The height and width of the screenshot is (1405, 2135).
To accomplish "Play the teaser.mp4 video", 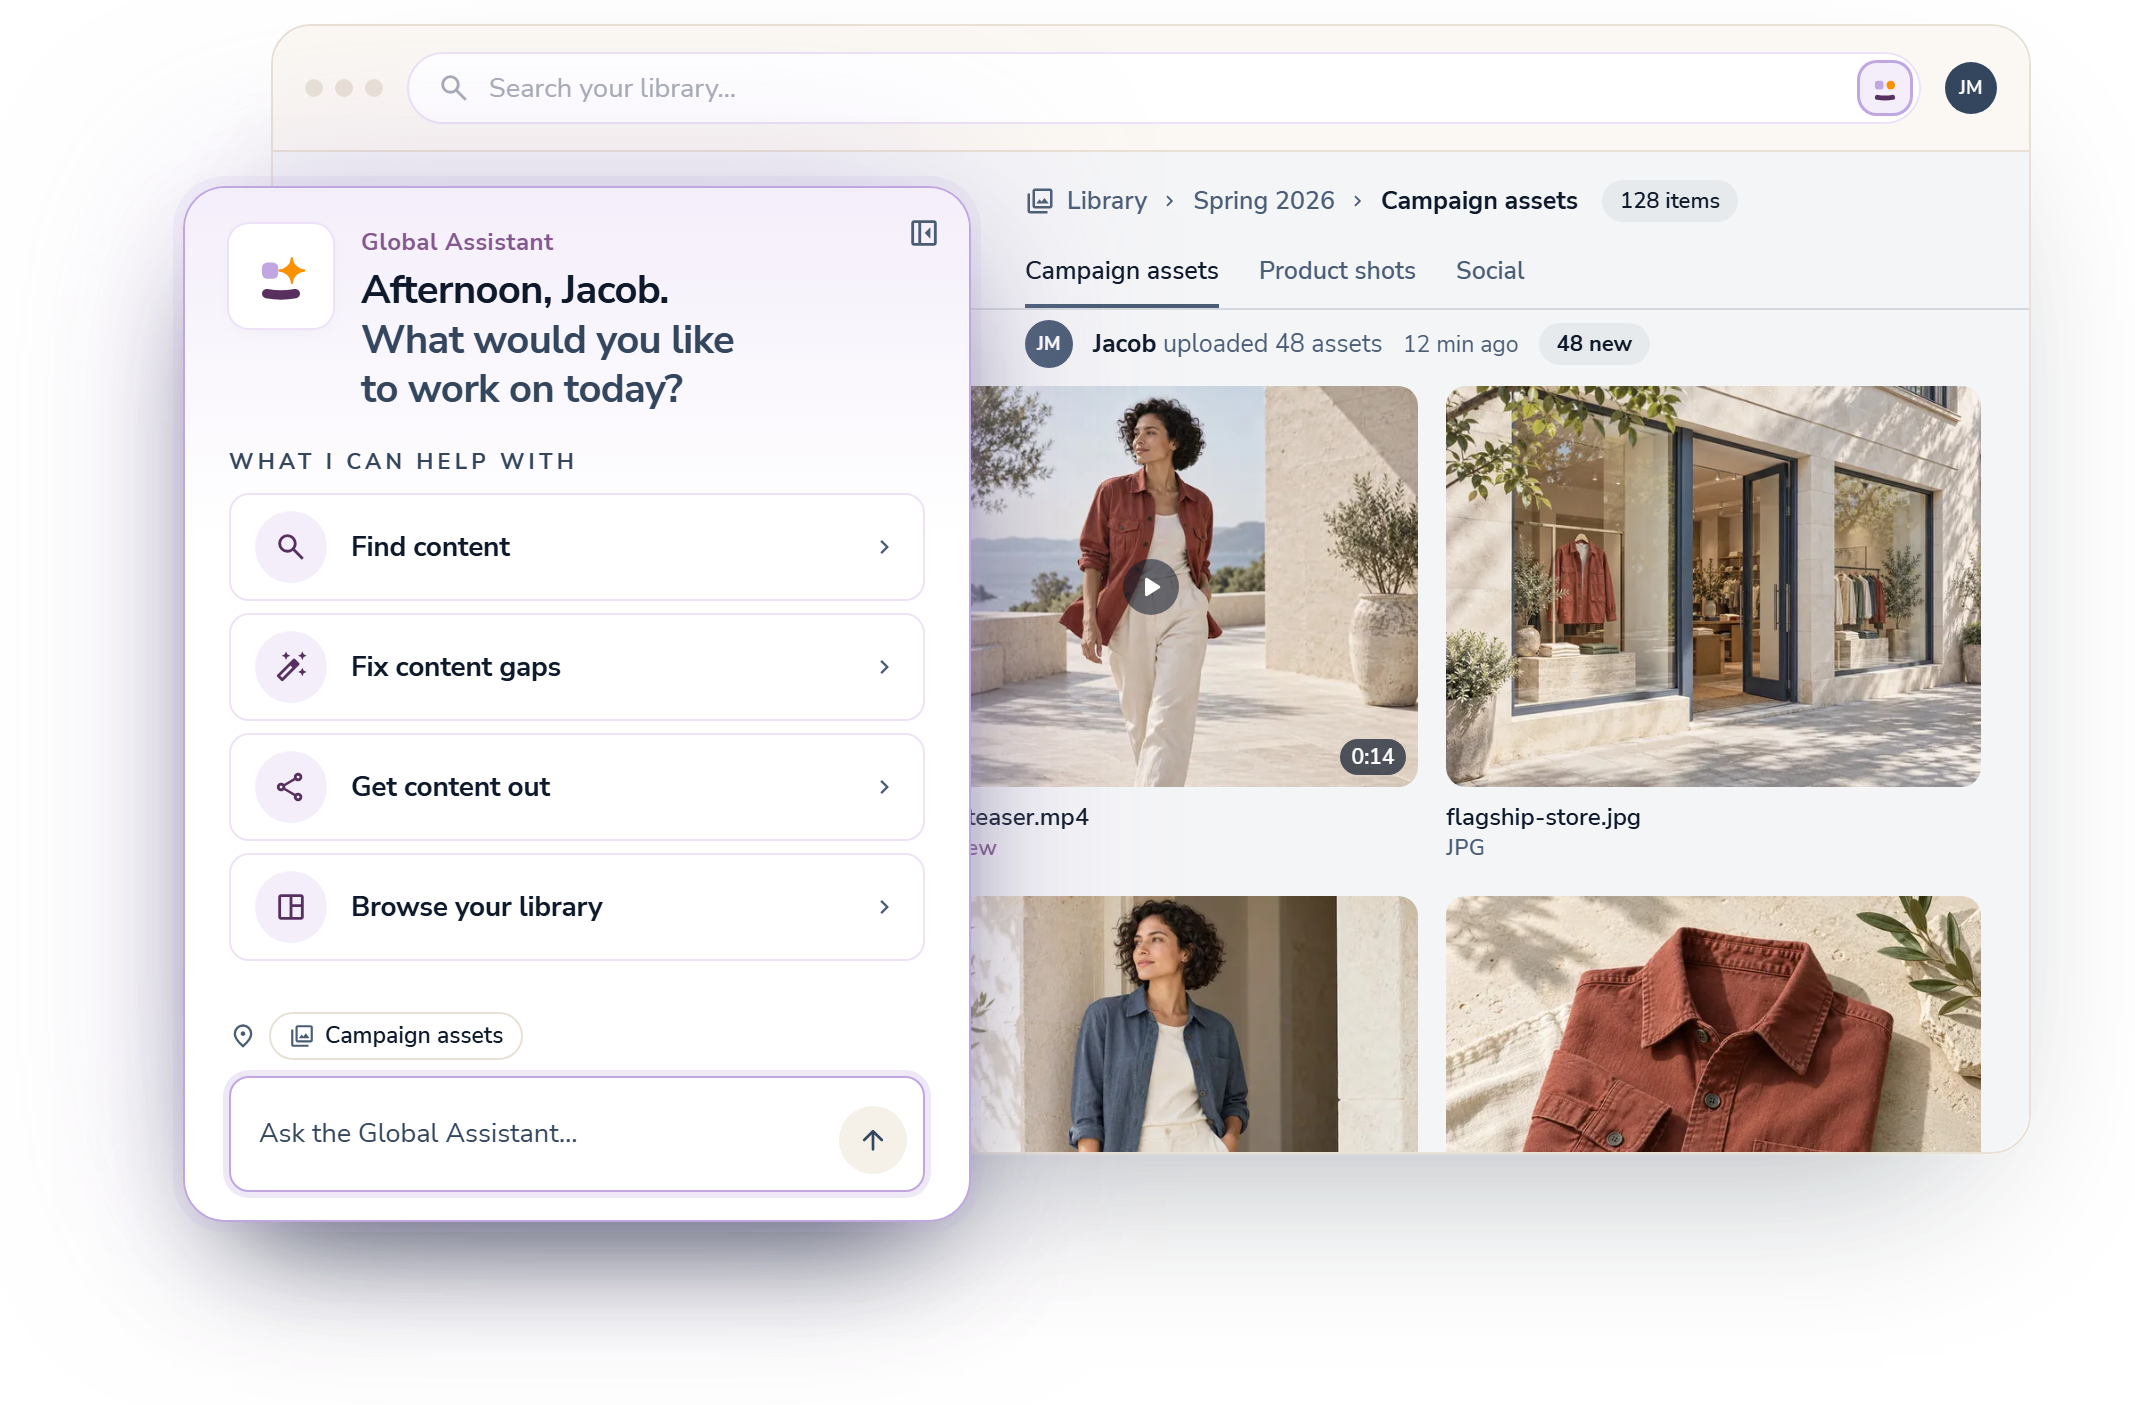I will coord(1151,587).
